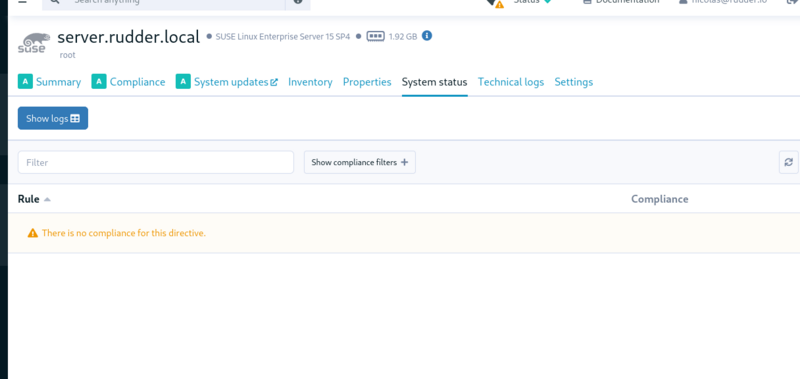Viewport: 800px width, 379px height.
Task: Open the Properties tab
Action: click(x=367, y=82)
